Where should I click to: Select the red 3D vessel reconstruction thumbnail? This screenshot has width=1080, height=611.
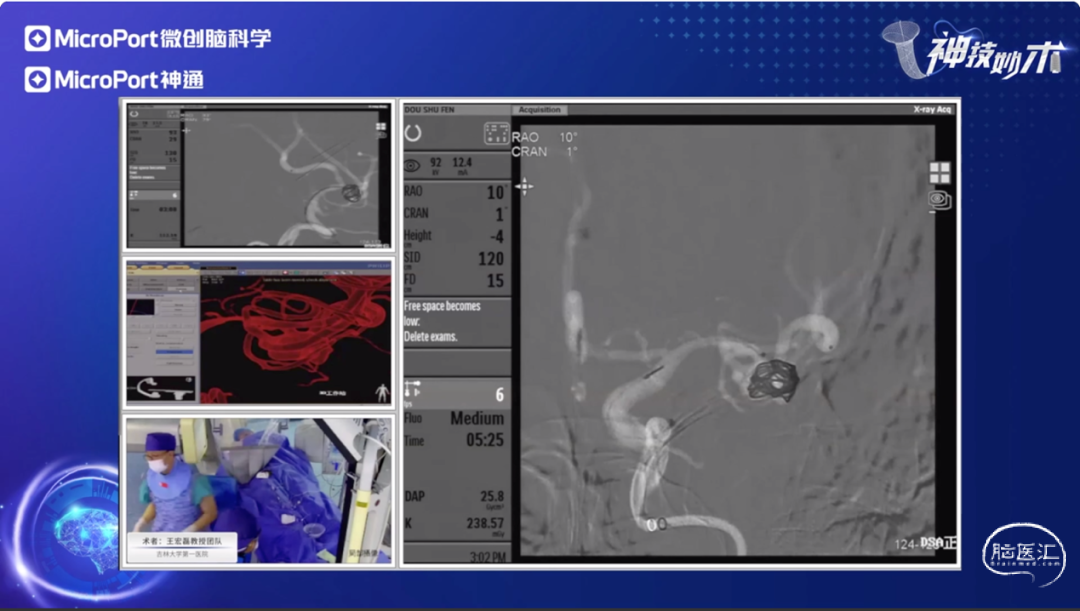pyautogui.click(x=258, y=333)
